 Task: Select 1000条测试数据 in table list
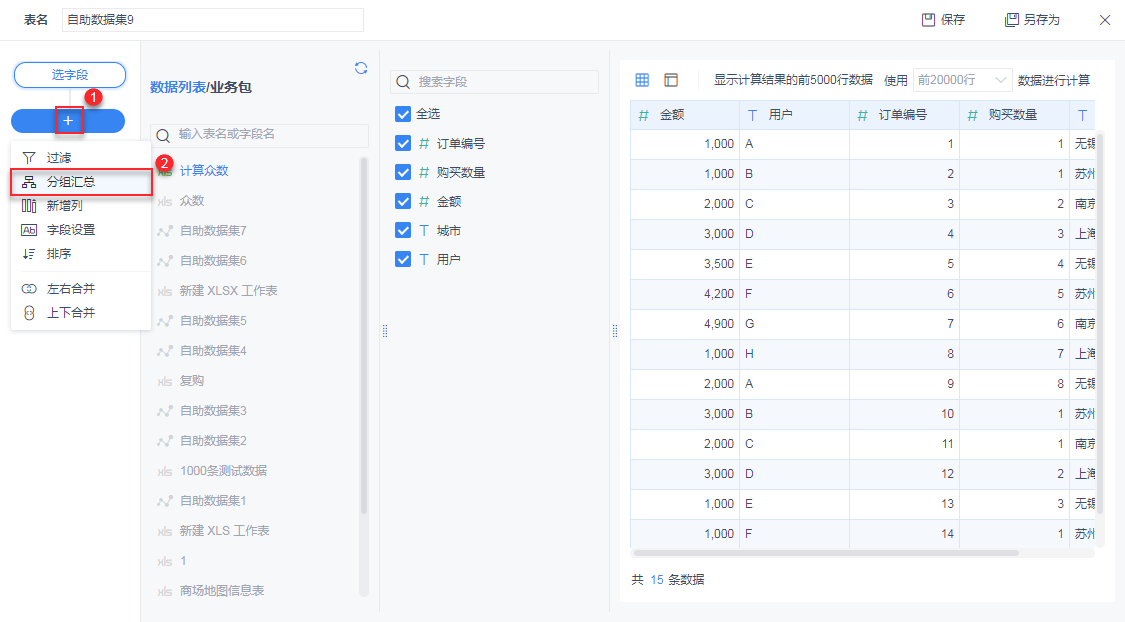tap(223, 471)
